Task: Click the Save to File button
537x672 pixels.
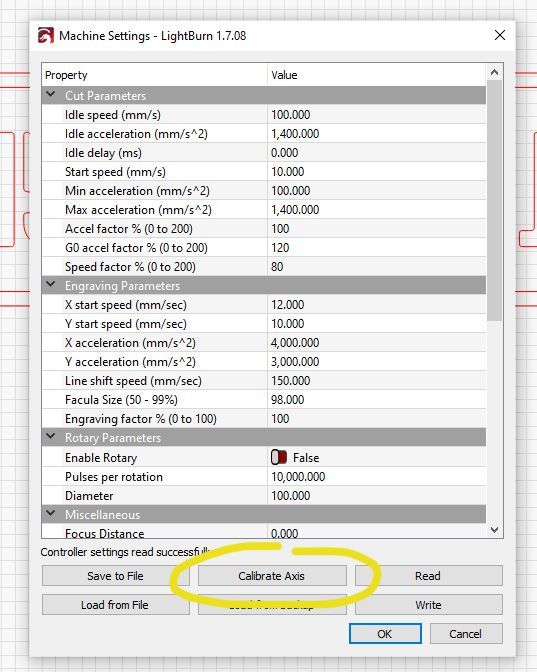Action: 115,576
